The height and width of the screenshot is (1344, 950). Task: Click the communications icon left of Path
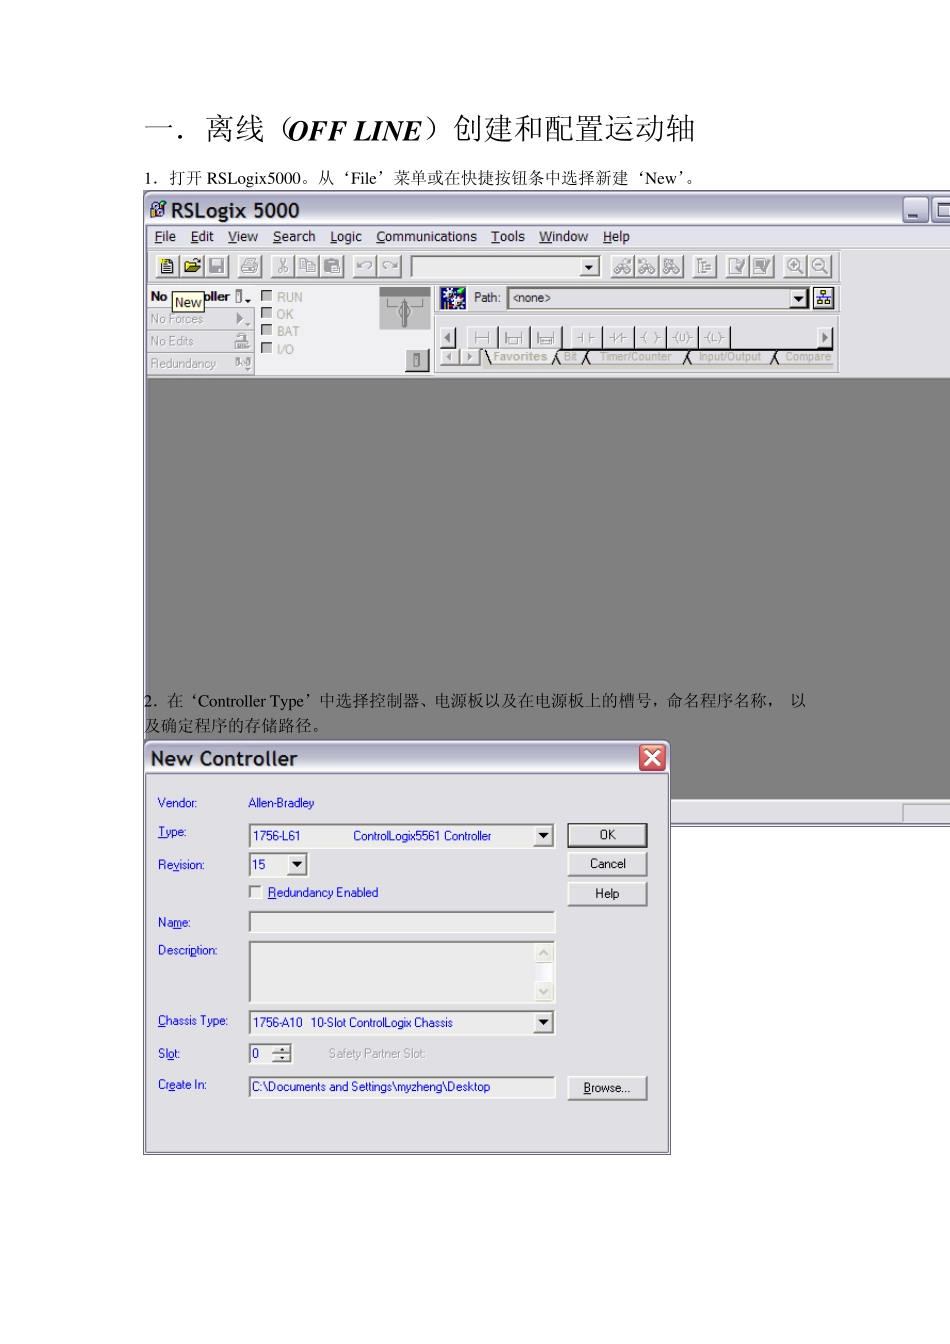(x=453, y=298)
